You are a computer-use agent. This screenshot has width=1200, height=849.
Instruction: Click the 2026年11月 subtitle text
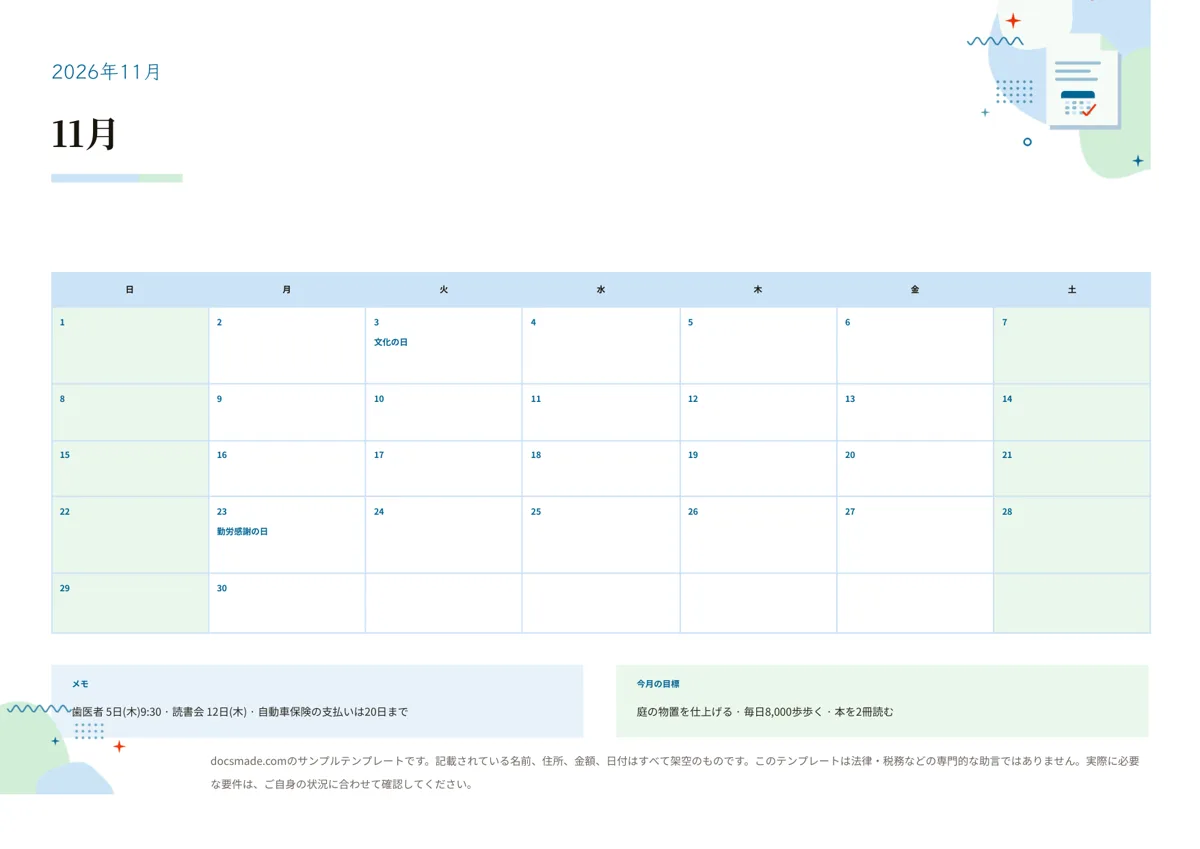106,72
